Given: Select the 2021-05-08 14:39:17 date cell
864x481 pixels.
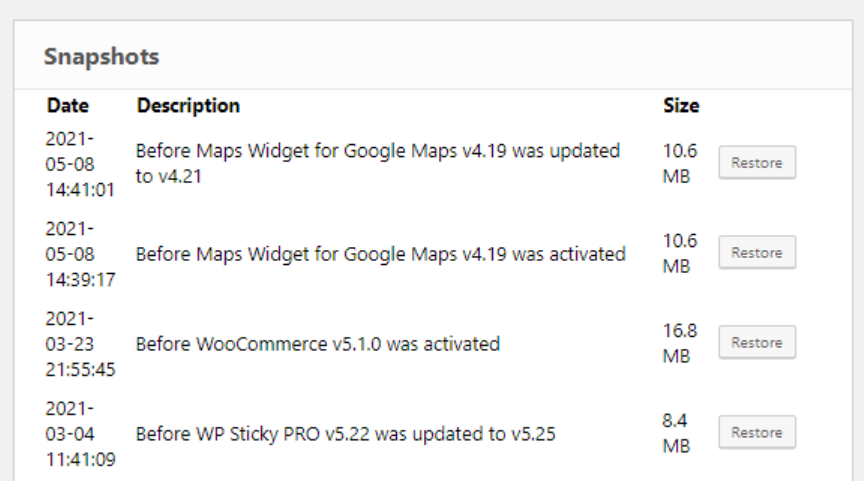Looking at the screenshot, I should (x=80, y=253).
